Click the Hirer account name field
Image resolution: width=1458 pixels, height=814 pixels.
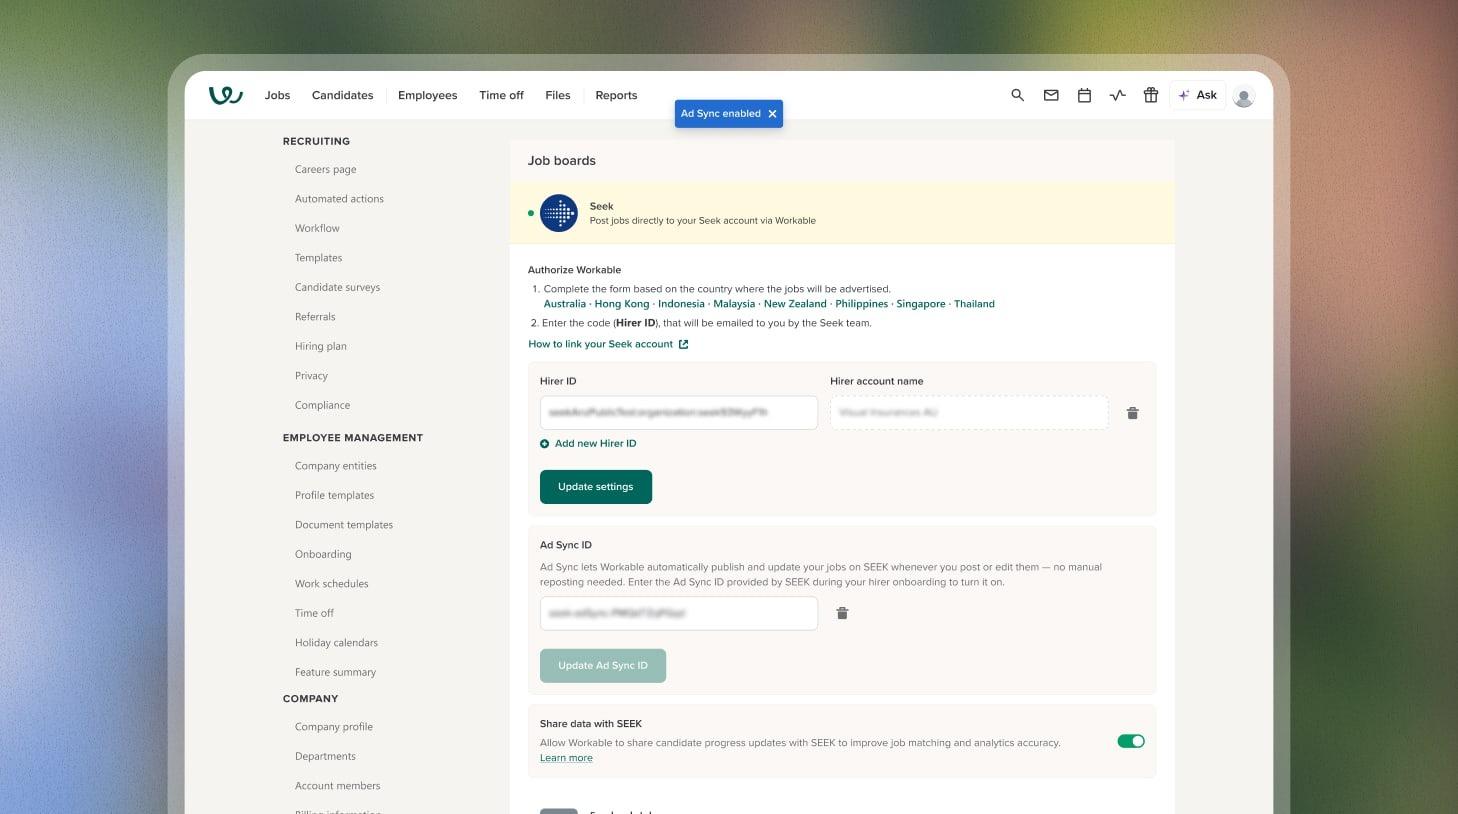[x=969, y=413]
